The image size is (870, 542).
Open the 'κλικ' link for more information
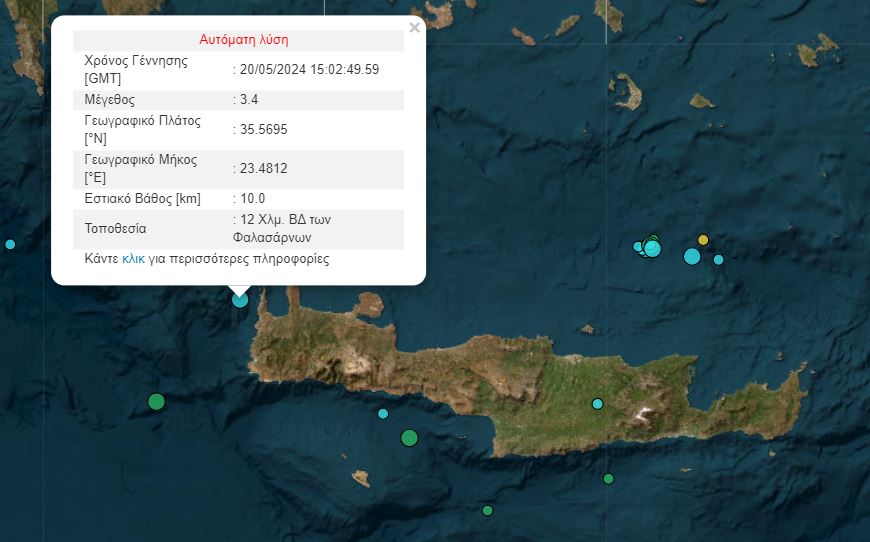pos(133,259)
